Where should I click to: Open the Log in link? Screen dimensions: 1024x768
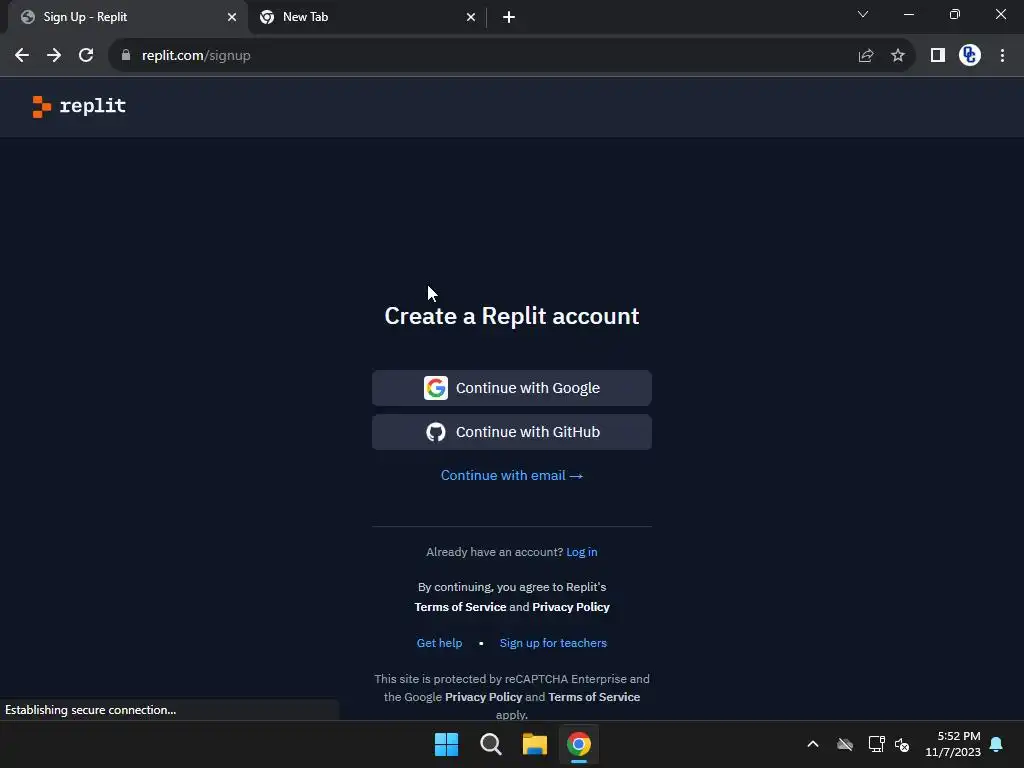tap(582, 552)
